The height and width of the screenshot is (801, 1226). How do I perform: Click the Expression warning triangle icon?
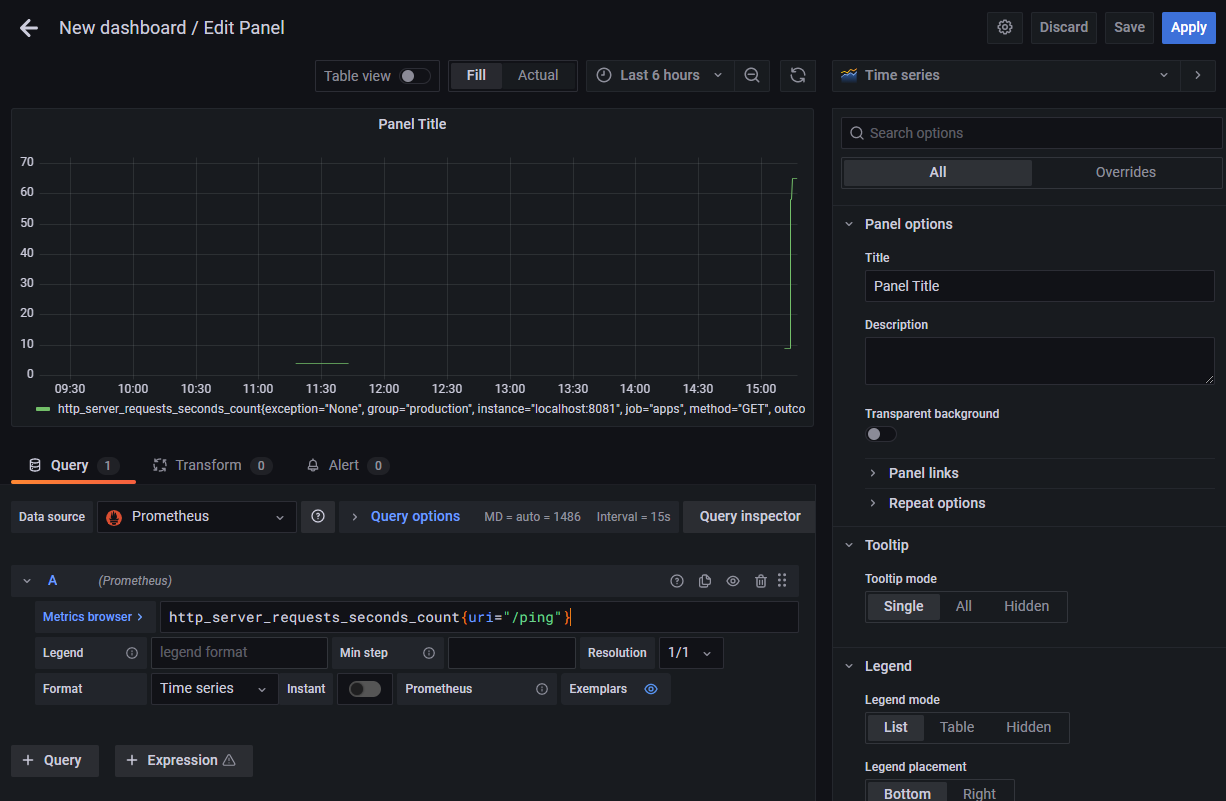pyautogui.click(x=230, y=760)
